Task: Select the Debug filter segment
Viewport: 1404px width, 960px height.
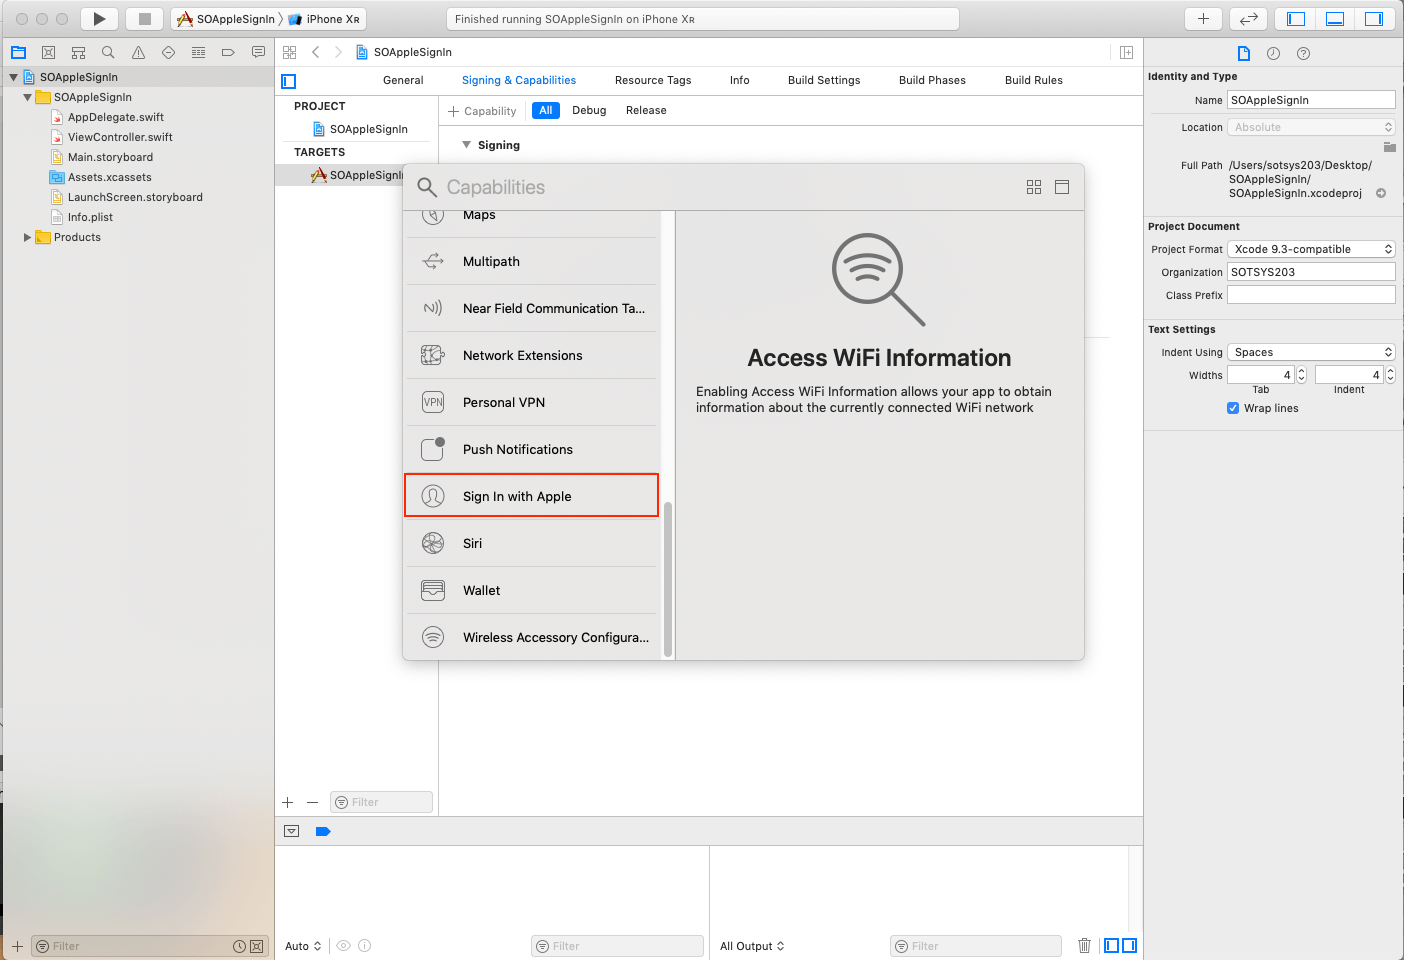Action: point(589,110)
